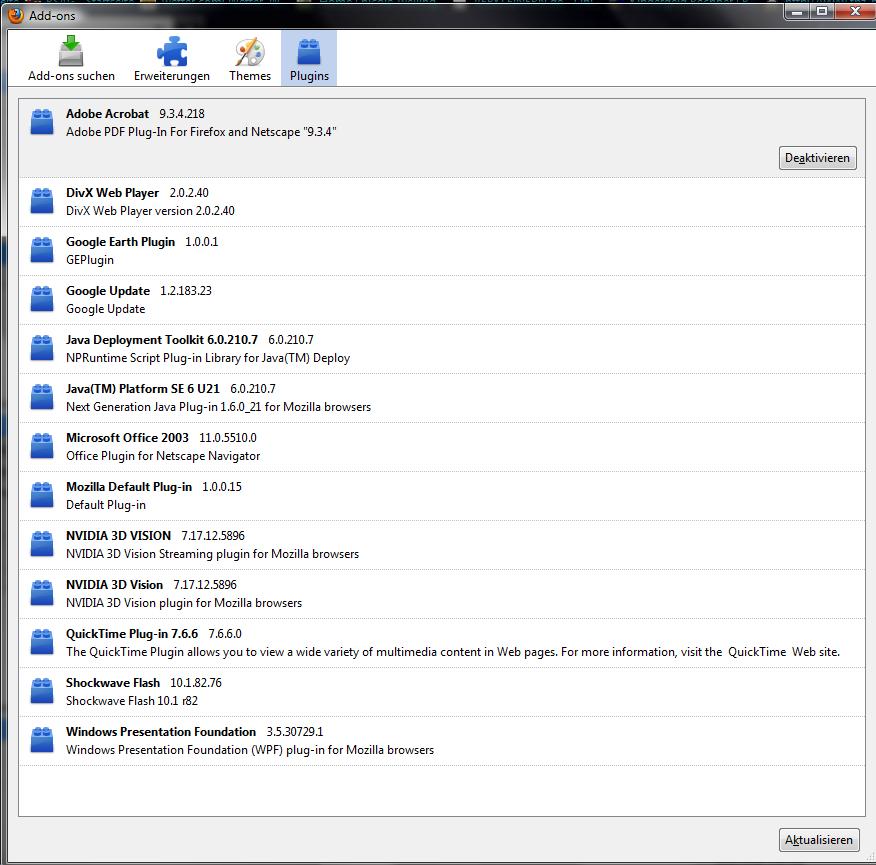Click the Java(TM) Platform SE 6 U21 icon

pyautogui.click(x=42, y=397)
